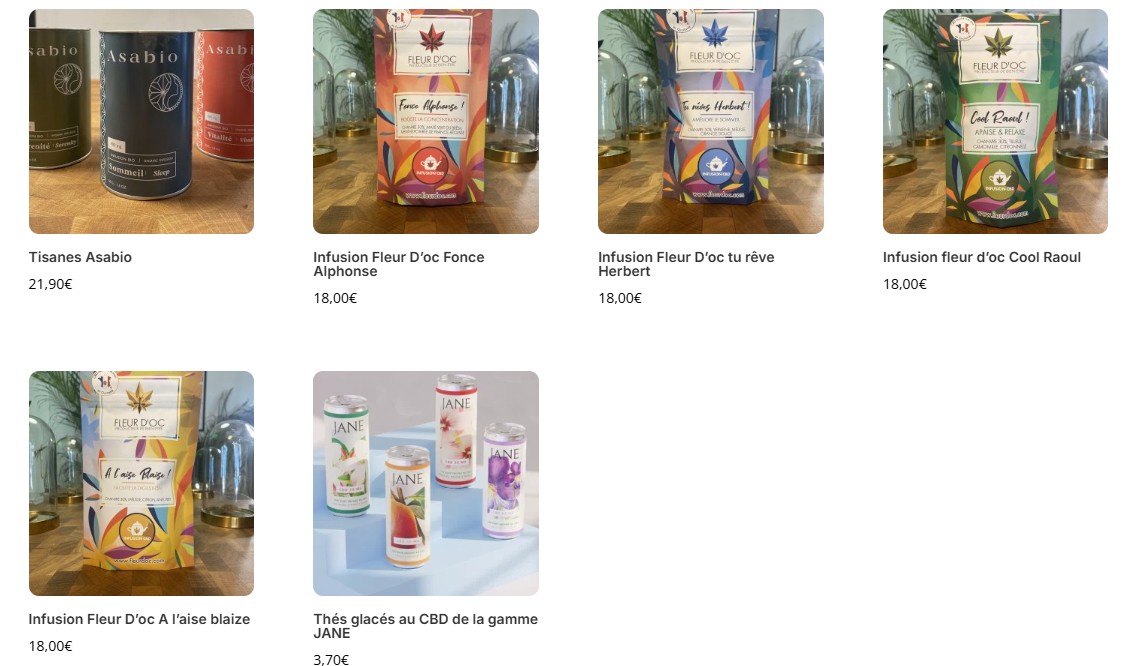Viewport: 1125px width, 666px height.
Task: Open the Fonce Alphonse infusion product image
Action: (x=425, y=121)
